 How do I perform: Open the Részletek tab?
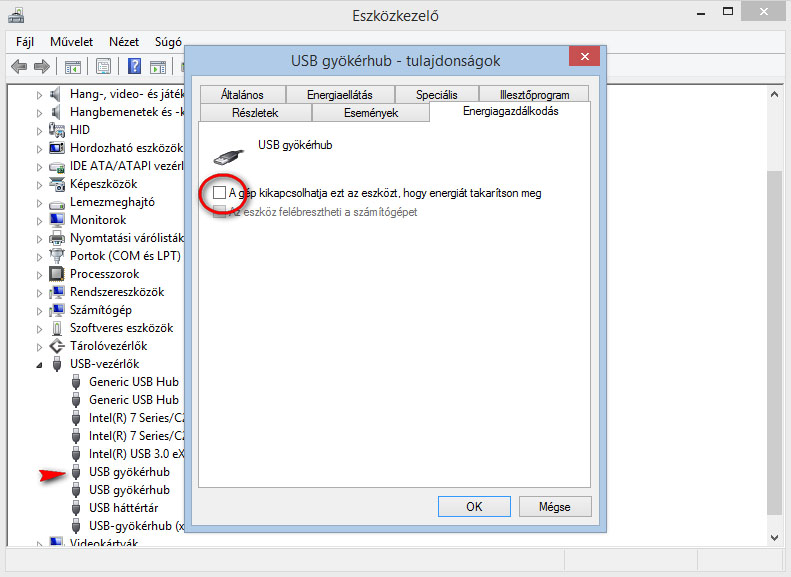click(255, 113)
